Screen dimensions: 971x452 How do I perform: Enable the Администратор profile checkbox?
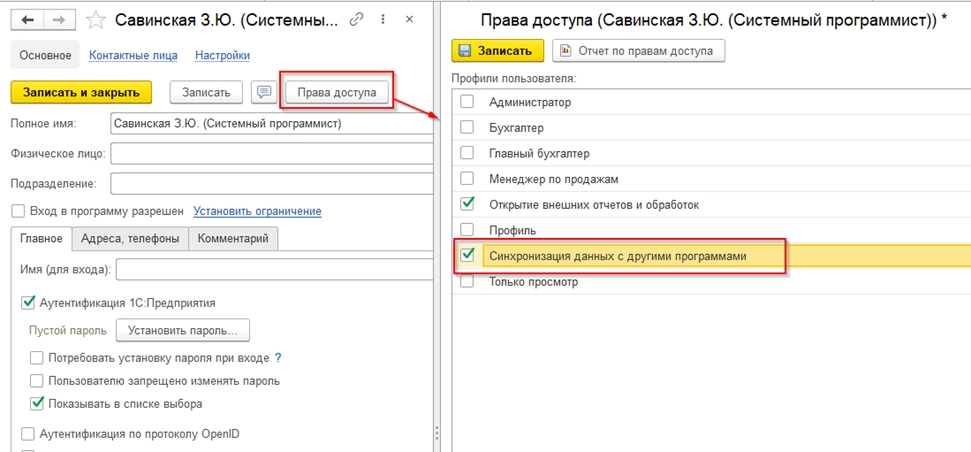[467, 101]
